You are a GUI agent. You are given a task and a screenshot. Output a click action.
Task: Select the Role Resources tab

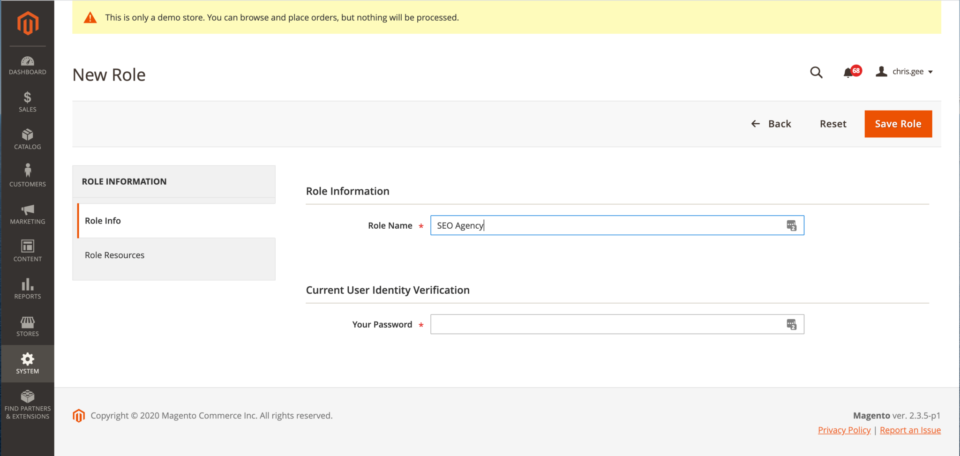coord(175,255)
